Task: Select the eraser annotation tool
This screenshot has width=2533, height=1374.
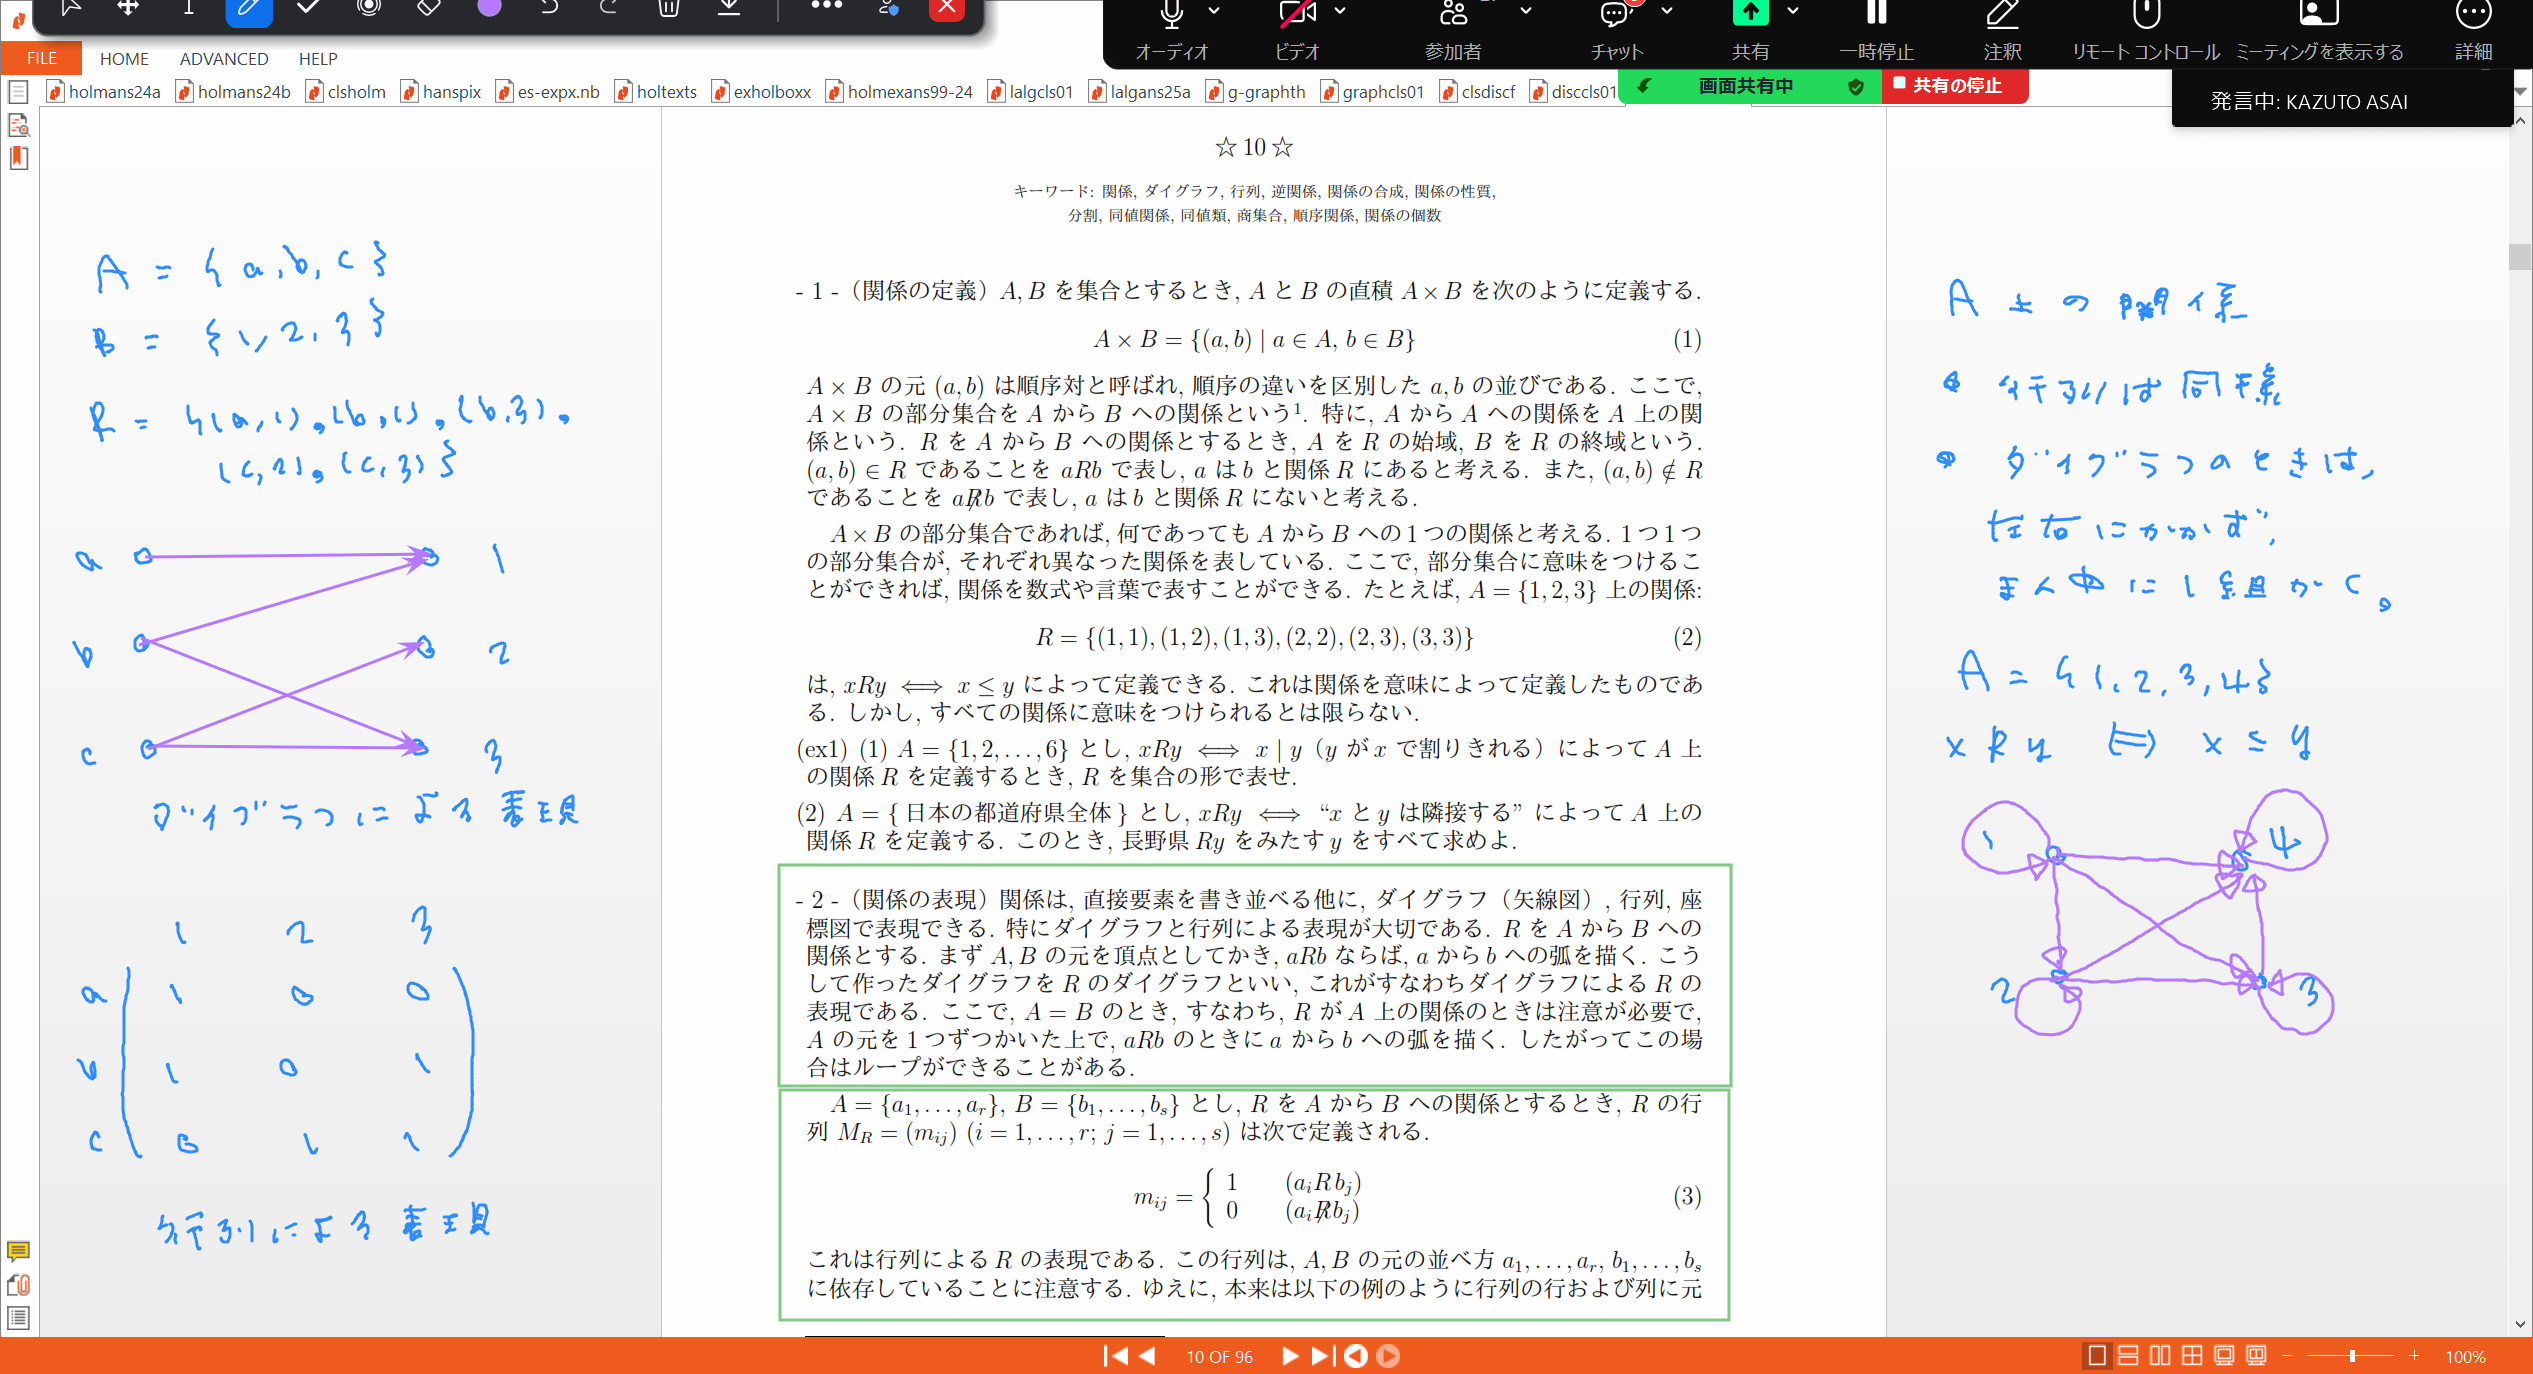Action: [x=429, y=8]
